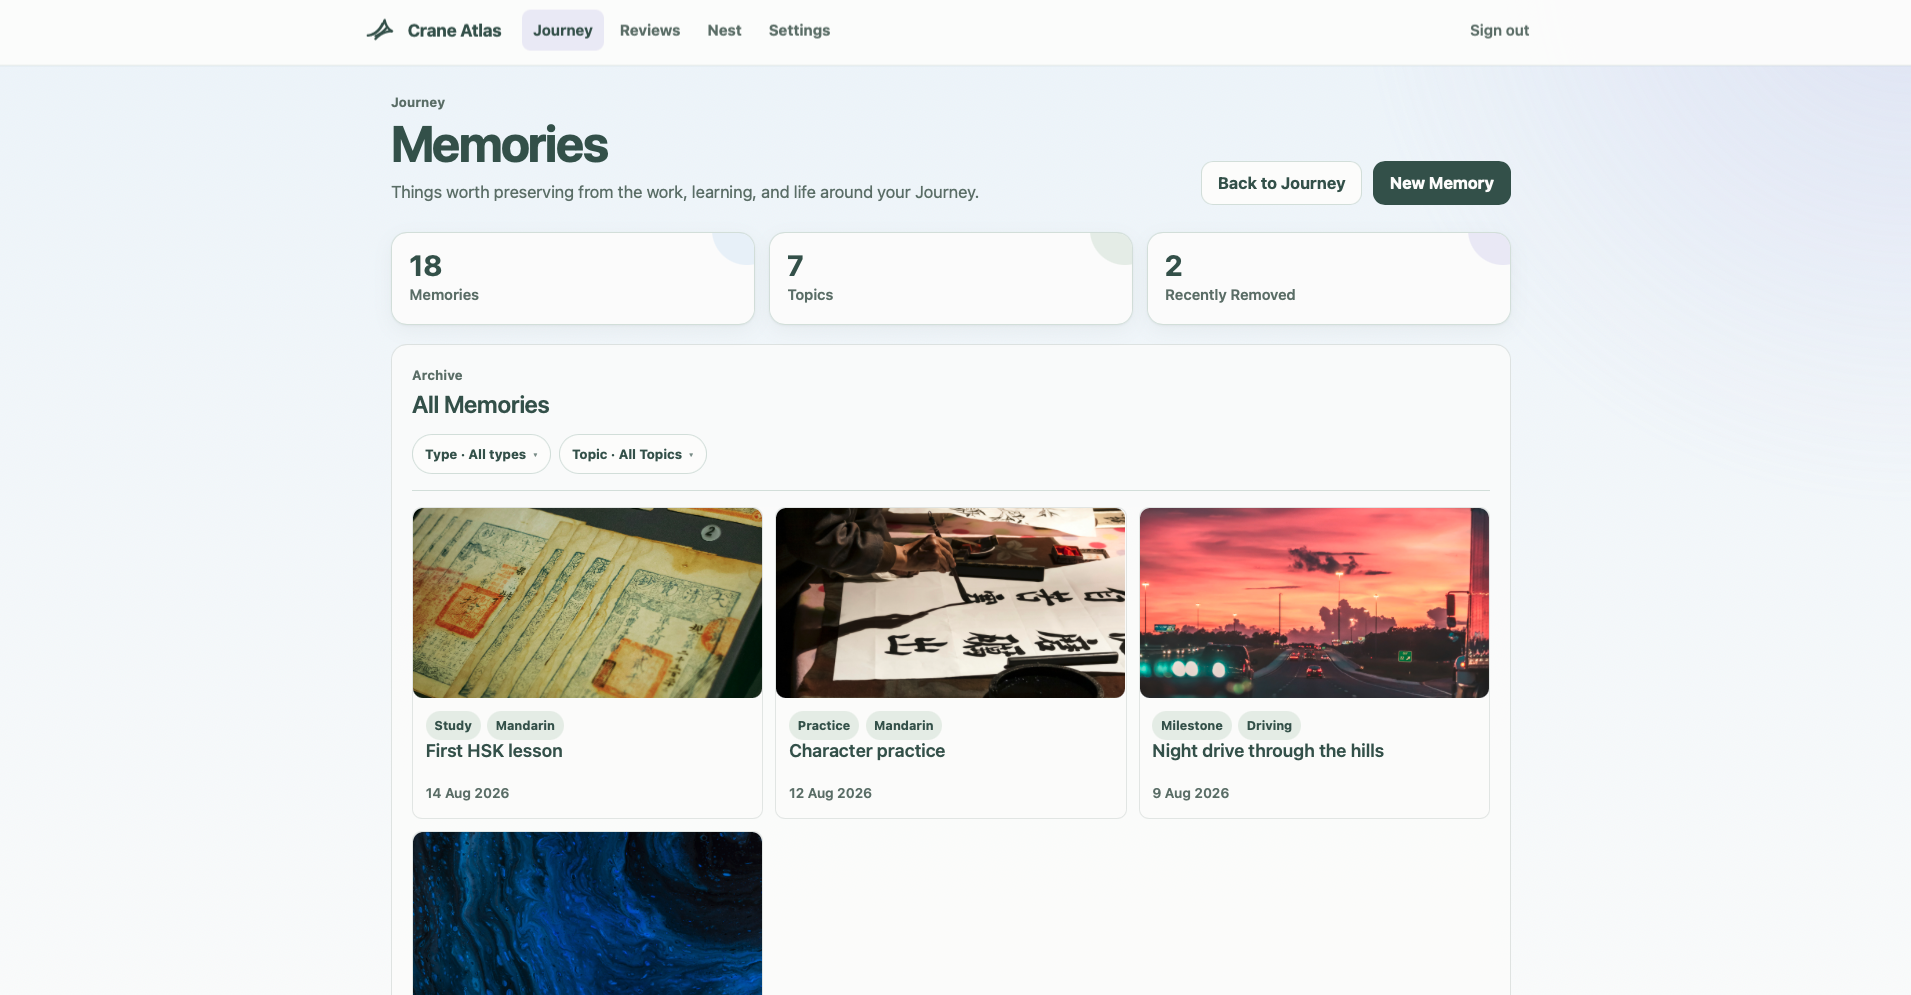Open the Type · All types filter

point(481,454)
